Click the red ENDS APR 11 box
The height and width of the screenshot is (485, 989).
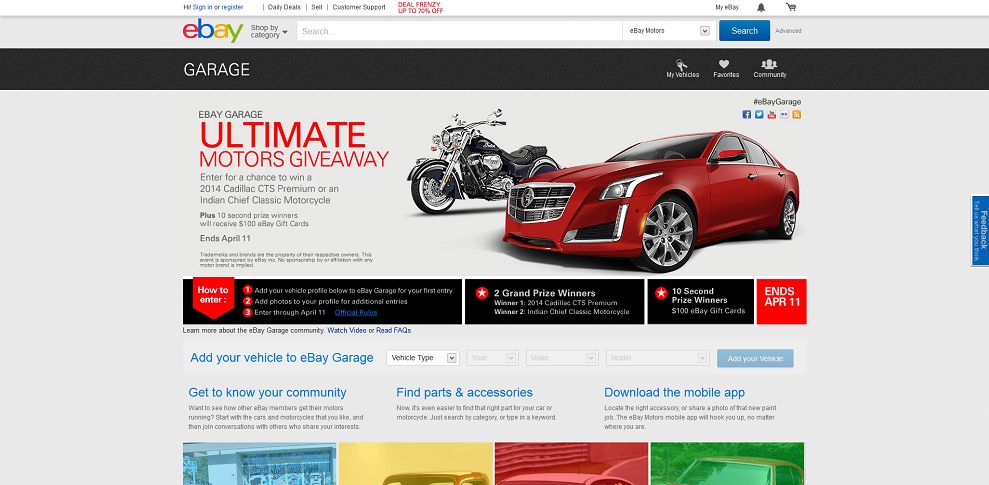point(781,301)
